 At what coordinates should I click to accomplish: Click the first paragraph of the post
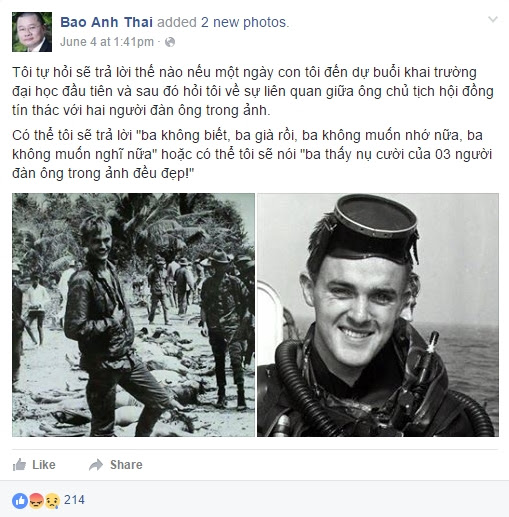pos(253,91)
